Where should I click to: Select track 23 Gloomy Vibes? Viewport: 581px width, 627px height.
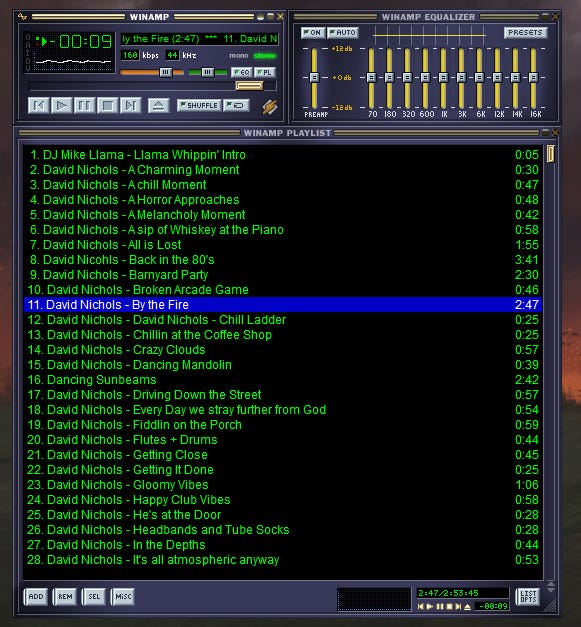click(283, 485)
